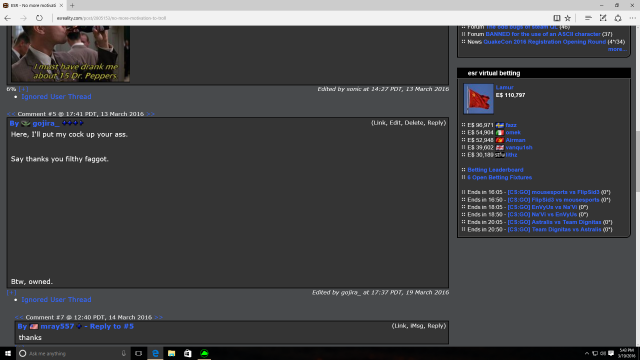Open Windows Store from taskbar
The image size is (640, 360).
(187, 353)
